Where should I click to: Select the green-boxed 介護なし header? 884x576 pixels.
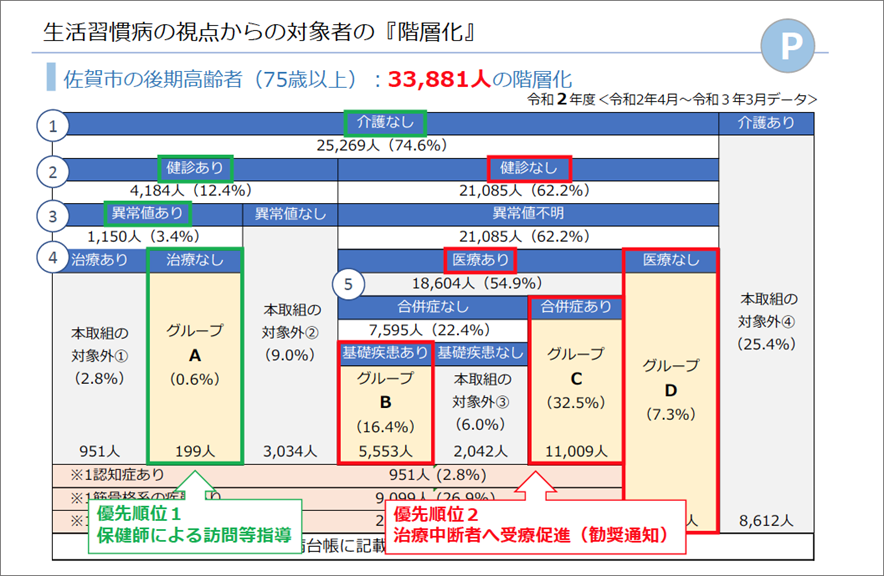coord(385,123)
